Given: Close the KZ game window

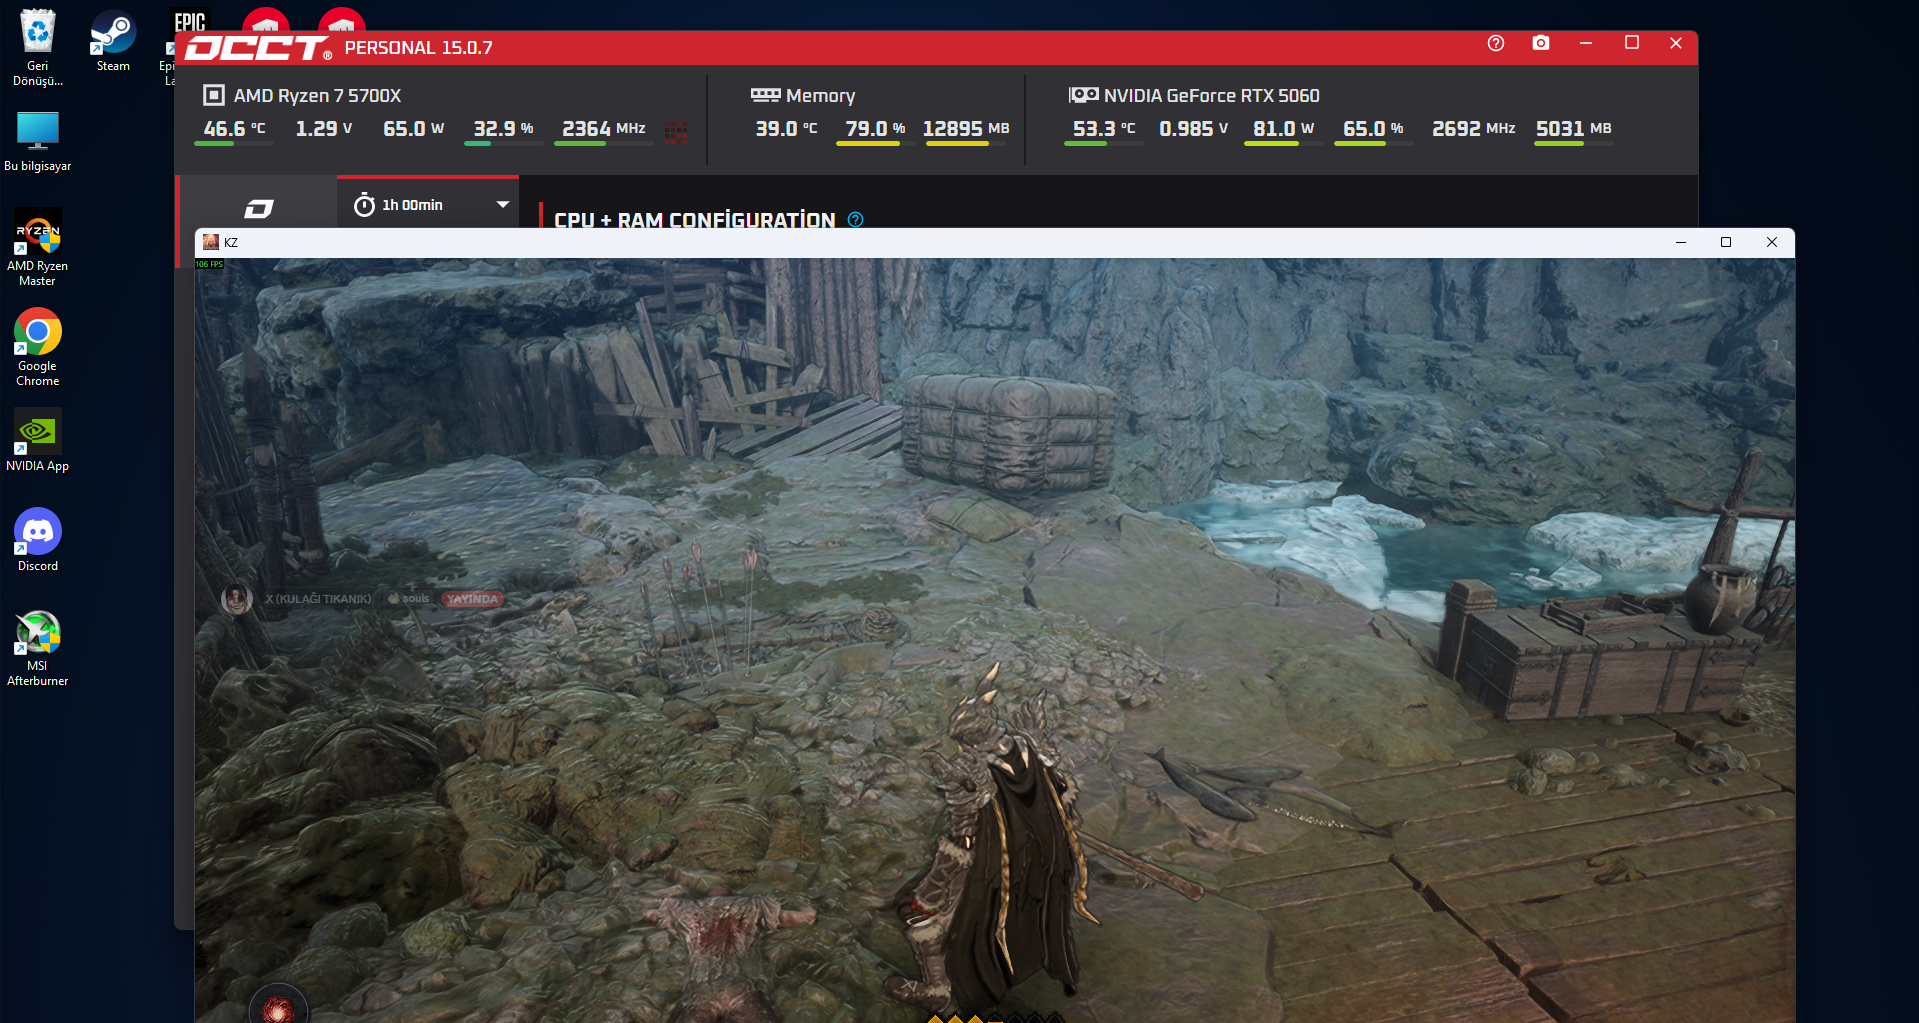Looking at the screenshot, I should pos(1772,242).
